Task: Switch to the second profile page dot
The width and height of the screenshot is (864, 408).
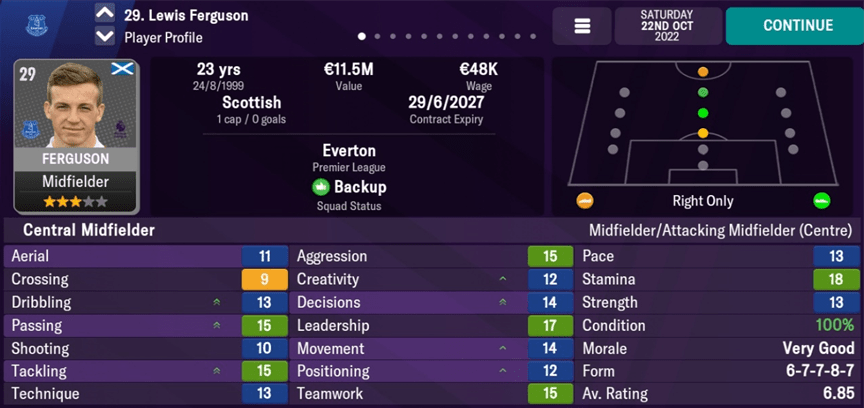Action: point(376,37)
